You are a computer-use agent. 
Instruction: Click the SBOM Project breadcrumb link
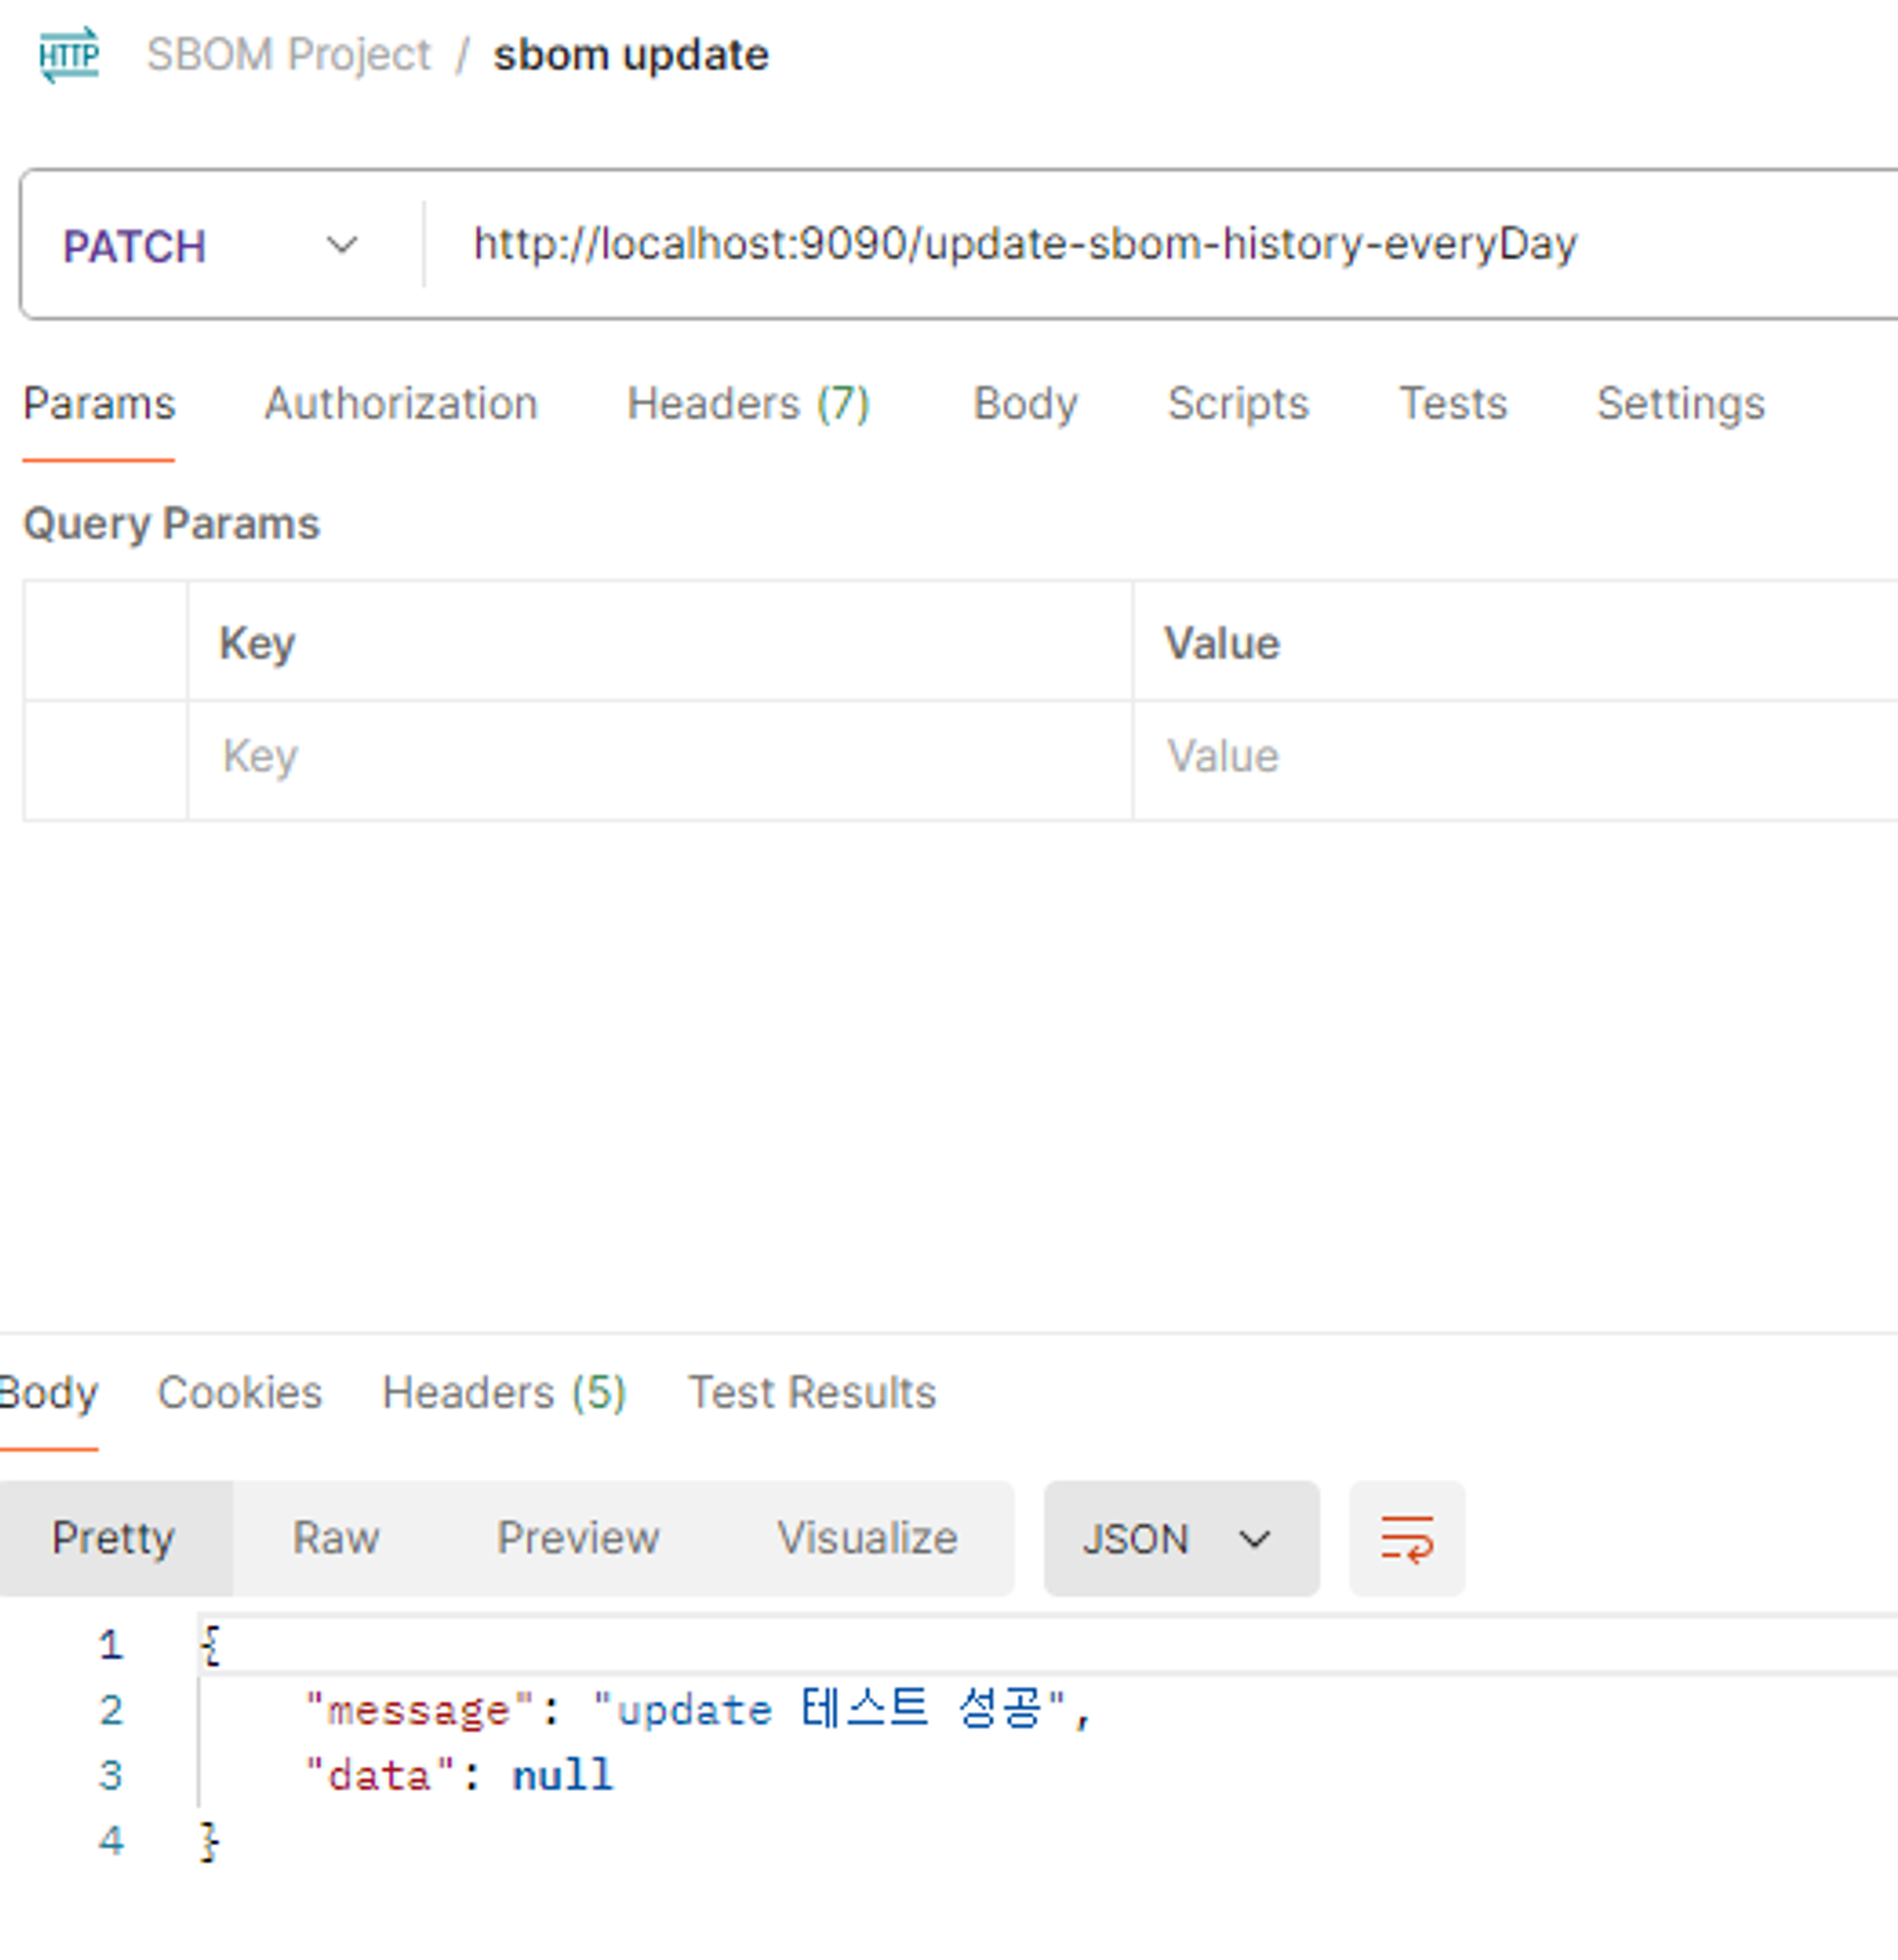[288, 55]
